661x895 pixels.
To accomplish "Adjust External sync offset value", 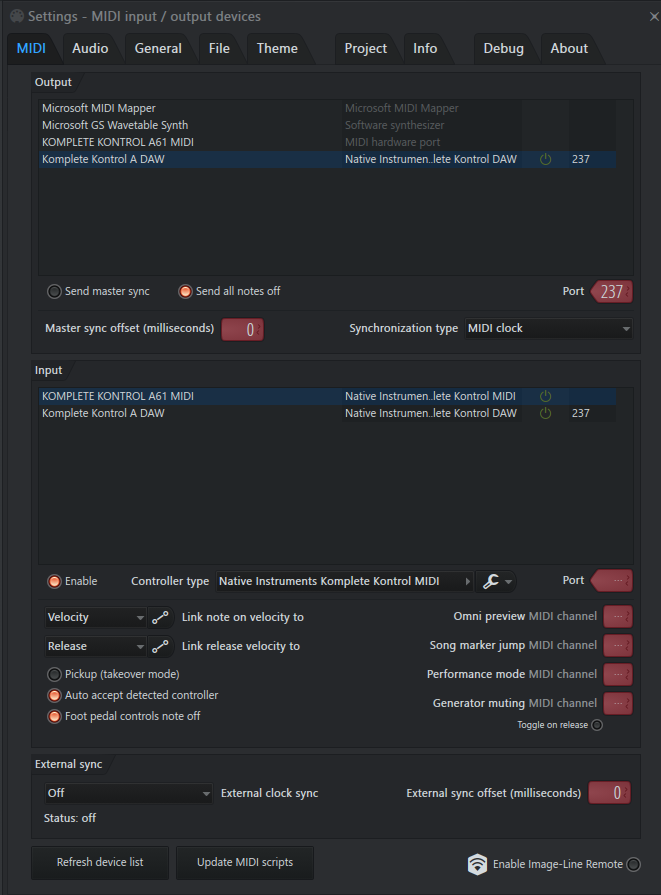I will (609, 793).
